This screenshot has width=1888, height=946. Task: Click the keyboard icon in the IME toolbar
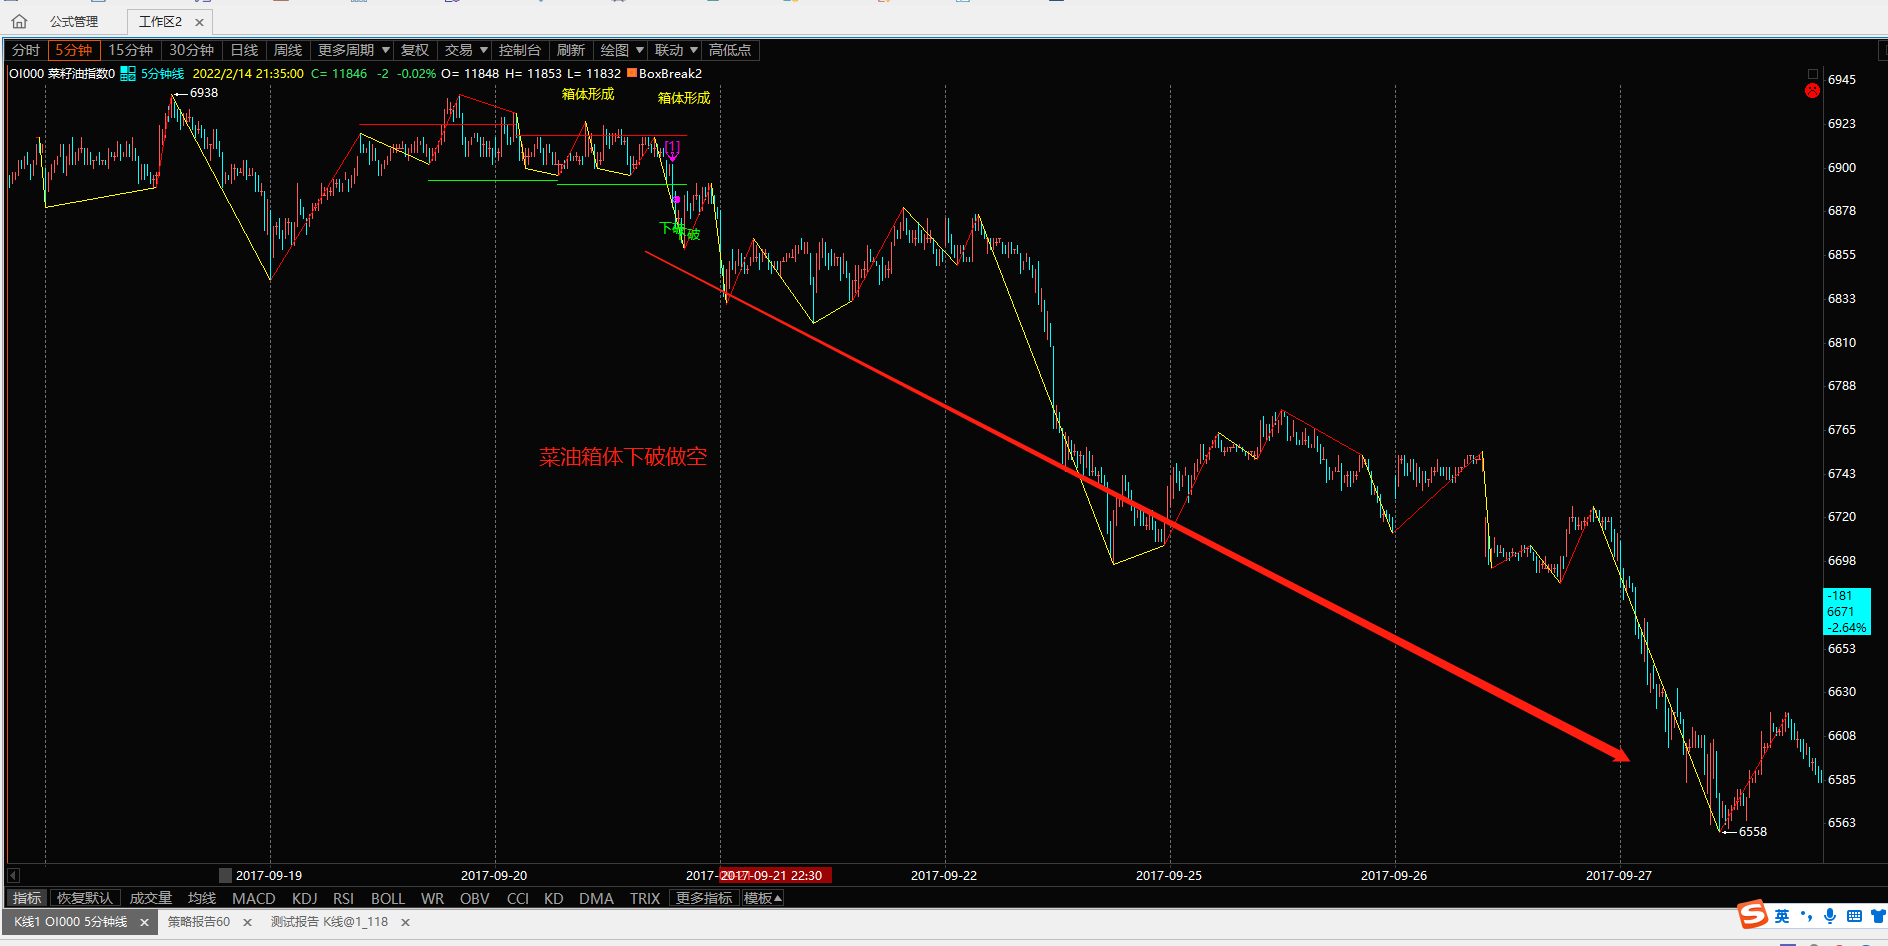point(1854,916)
